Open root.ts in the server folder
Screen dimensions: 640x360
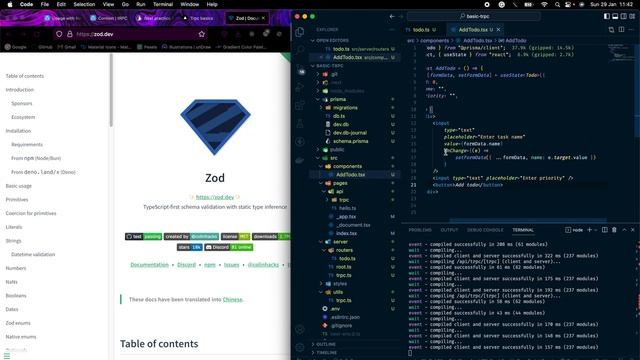coord(344,267)
